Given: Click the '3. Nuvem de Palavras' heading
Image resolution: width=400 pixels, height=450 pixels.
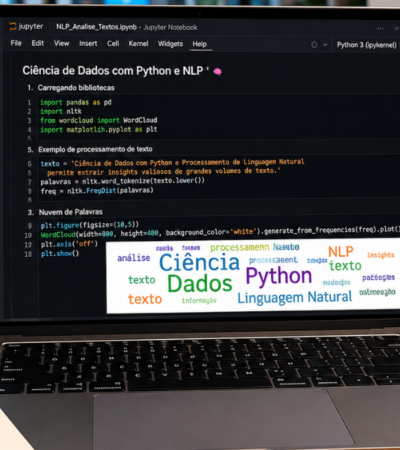Looking at the screenshot, I should coord(65,212).
